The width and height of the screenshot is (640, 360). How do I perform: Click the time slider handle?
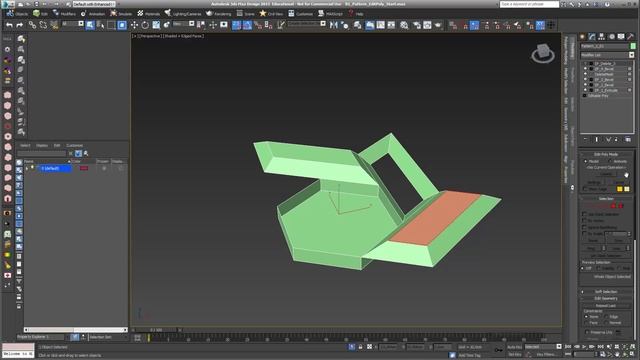coord(156,330)
